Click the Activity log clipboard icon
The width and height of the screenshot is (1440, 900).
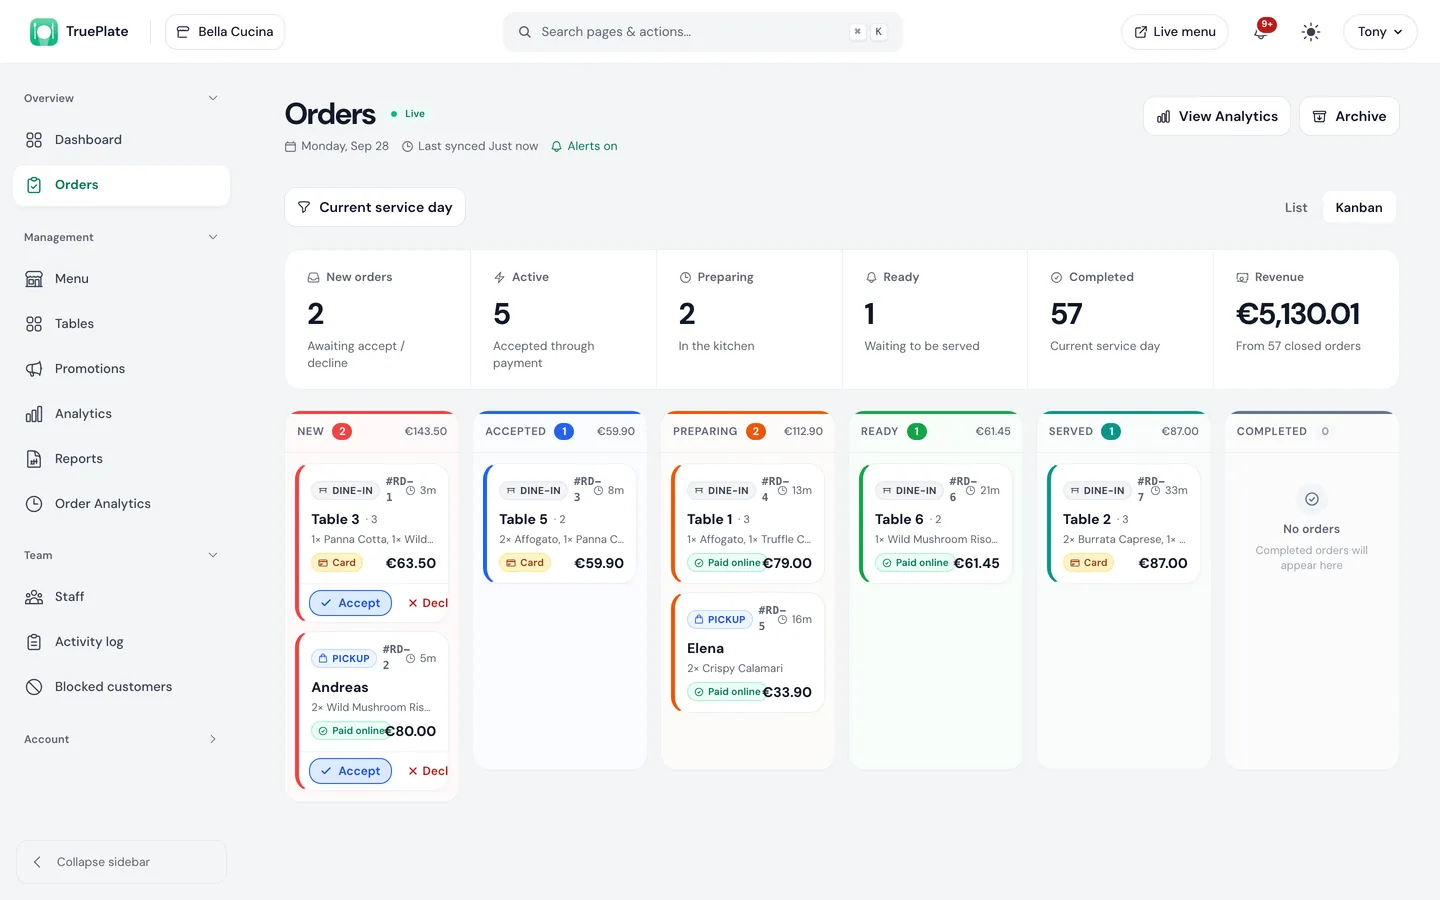tap(34, 642)
